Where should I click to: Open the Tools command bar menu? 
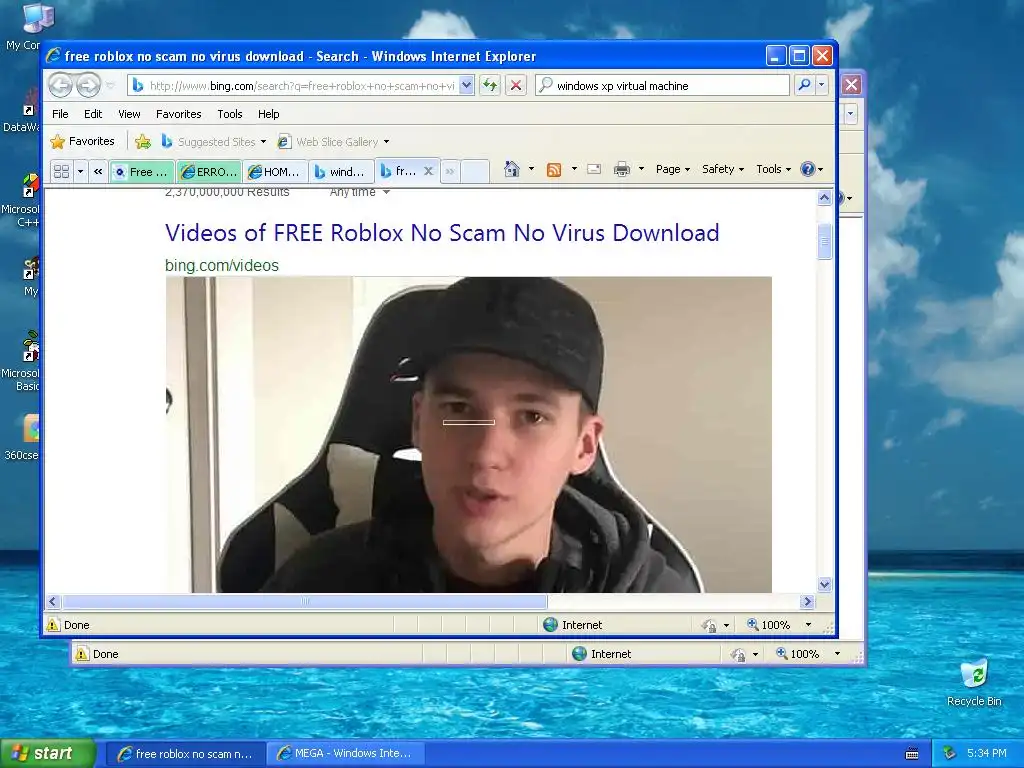[774, 169]
